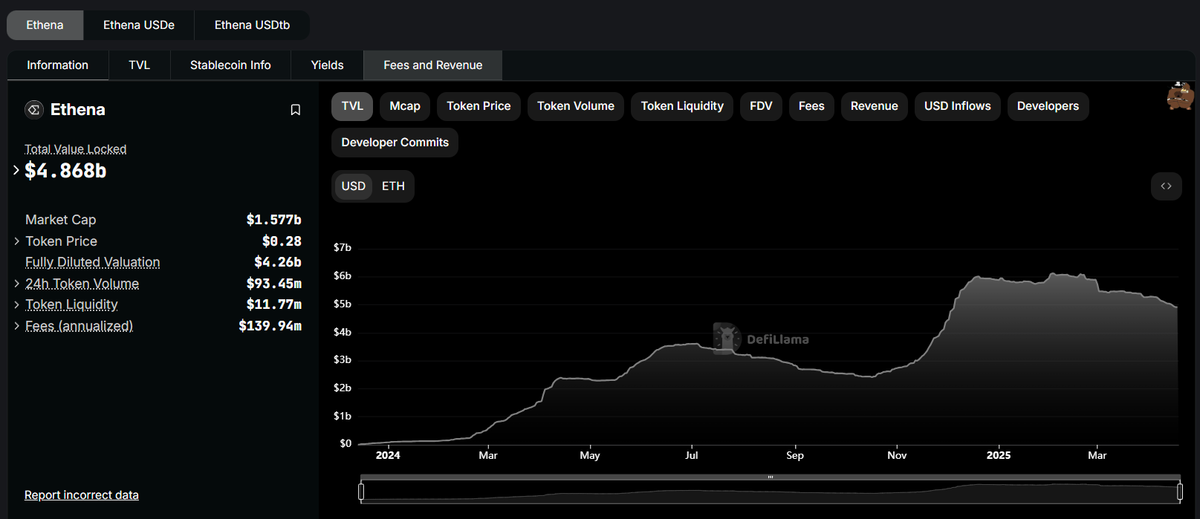Click the $4.26b valuation figure
Viewport: 1200px width, 519px height.
point(278,262)
